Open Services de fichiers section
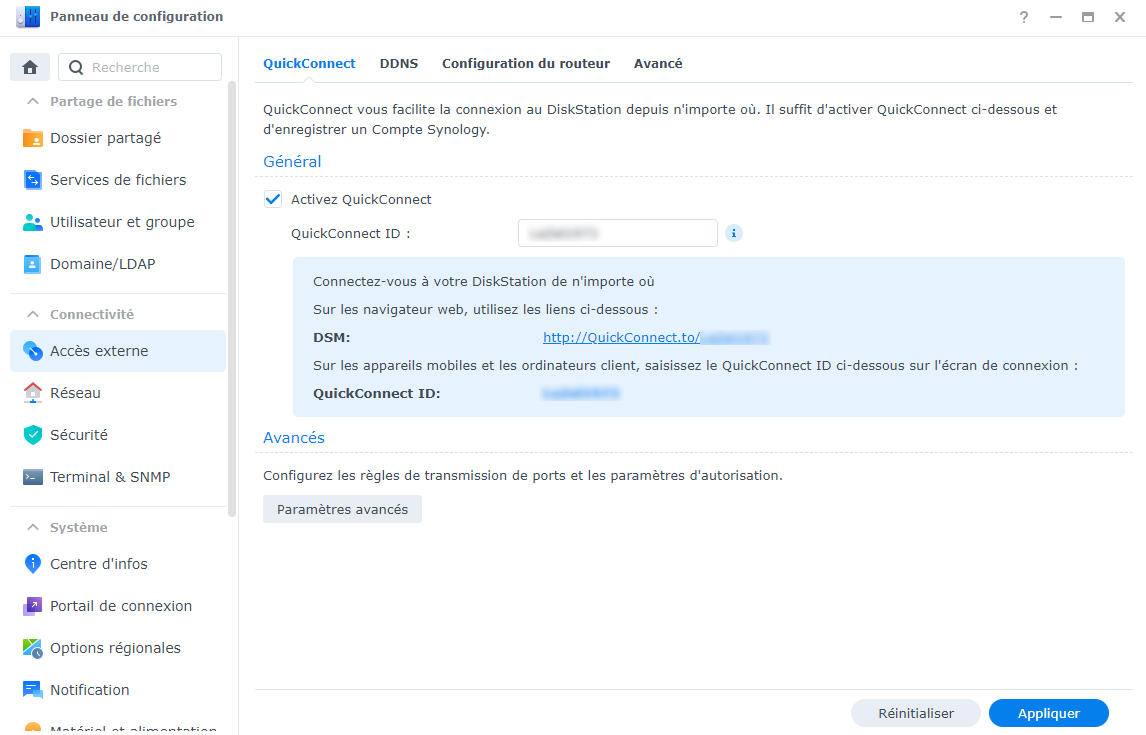This screenshot has height=735, width=1146. 118,180
